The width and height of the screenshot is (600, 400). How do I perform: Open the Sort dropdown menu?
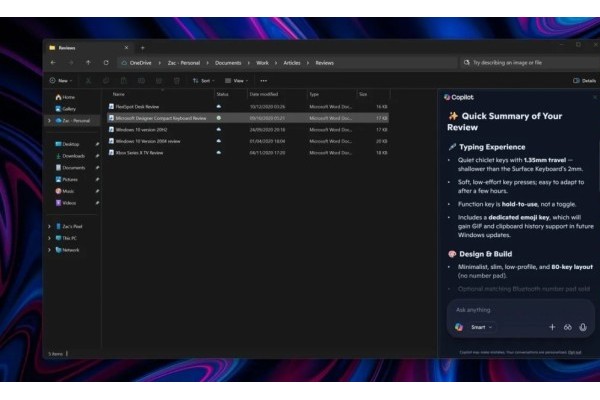coord(203,81)
